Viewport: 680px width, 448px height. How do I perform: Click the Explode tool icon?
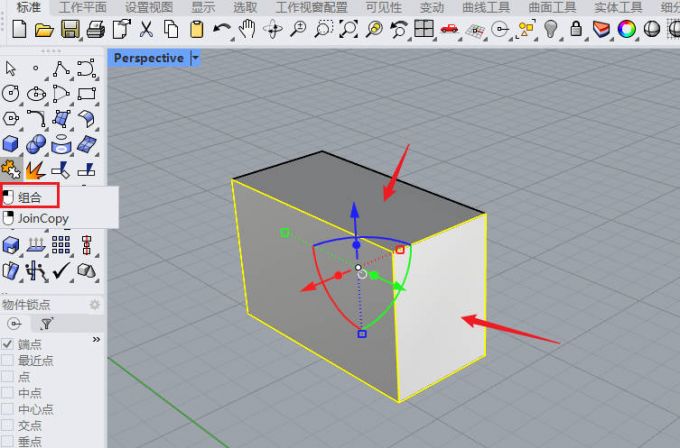36,170
